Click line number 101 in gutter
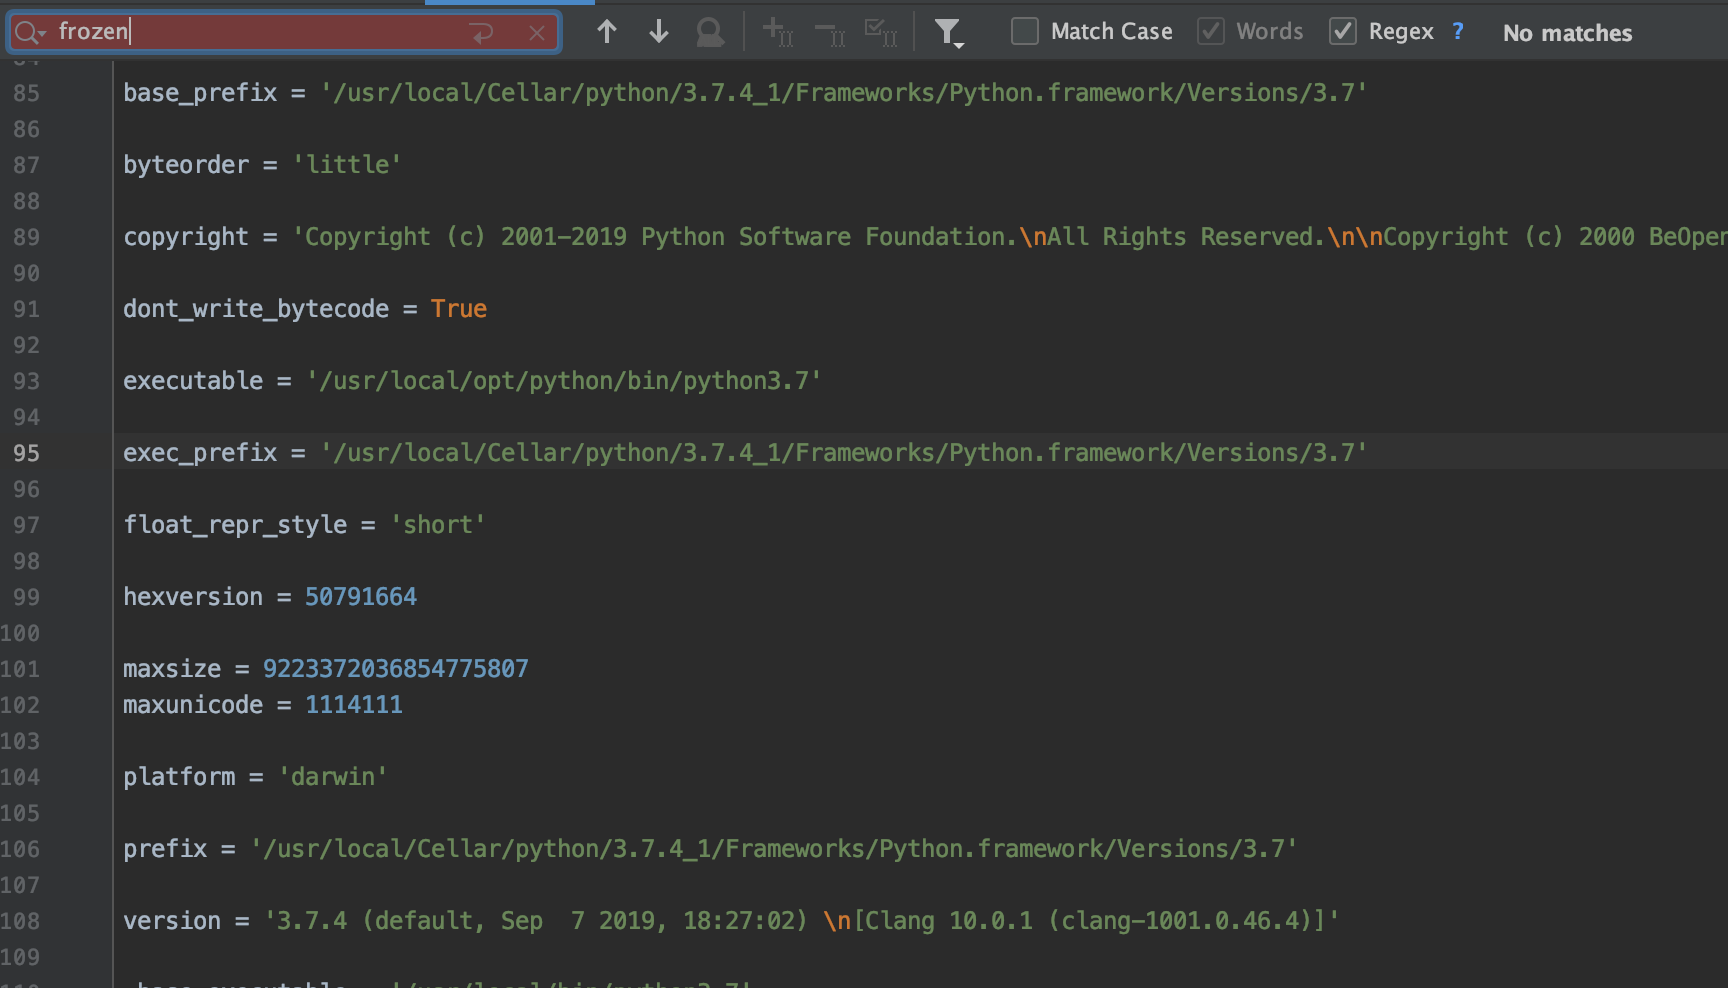Viewport: 1728px width, 988px height. pyautogui.click(x=21, y=669)
